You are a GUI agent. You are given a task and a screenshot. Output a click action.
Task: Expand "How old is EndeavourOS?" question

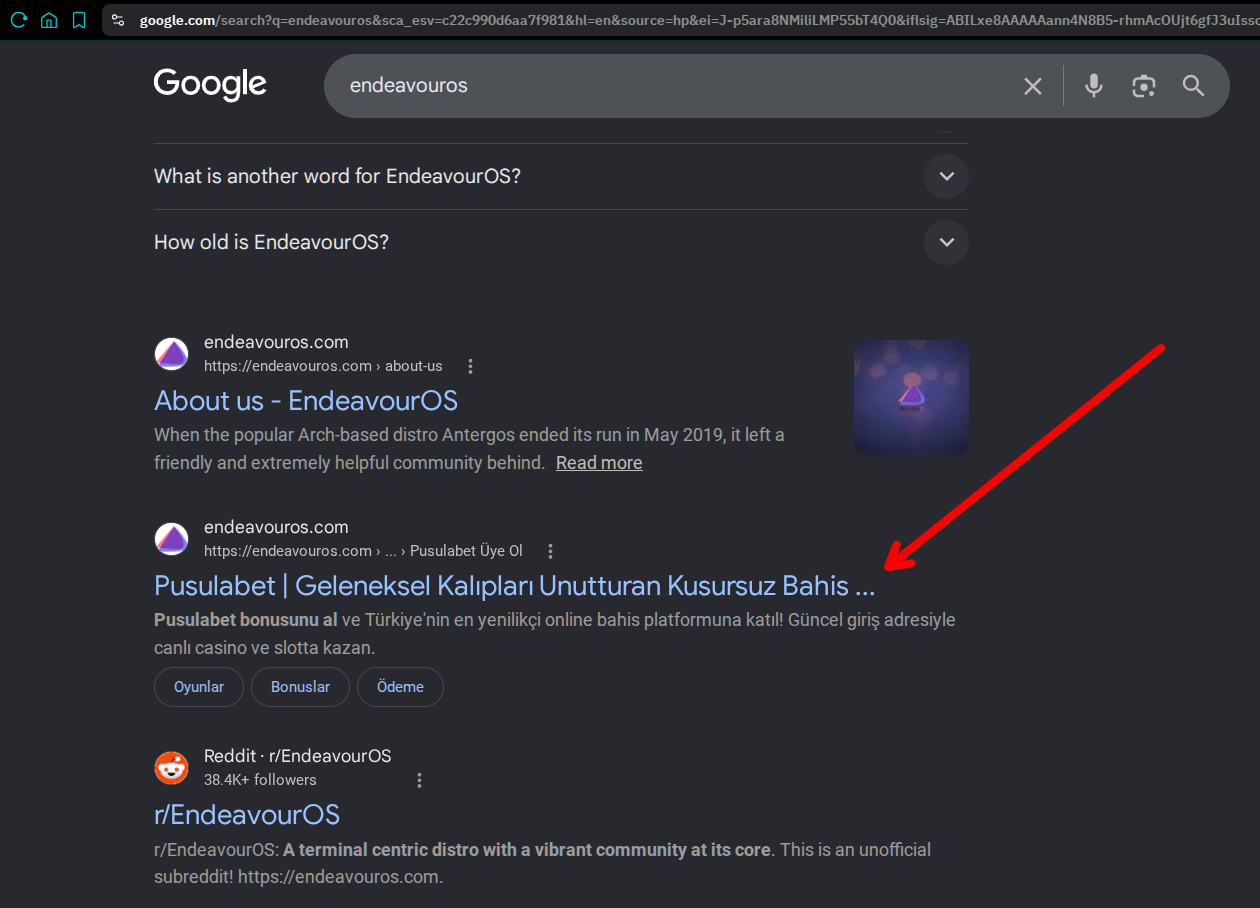pyautogui.click(x=561, y=242)
